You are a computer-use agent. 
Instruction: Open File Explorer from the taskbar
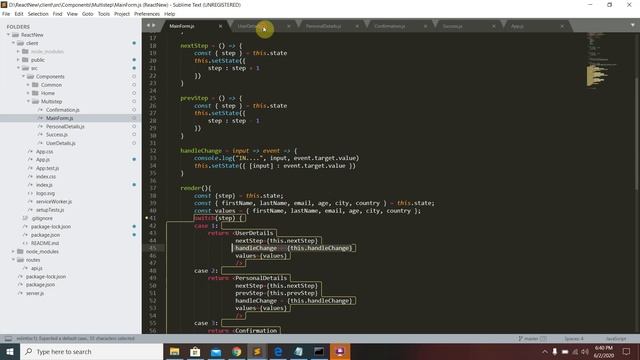175,351
